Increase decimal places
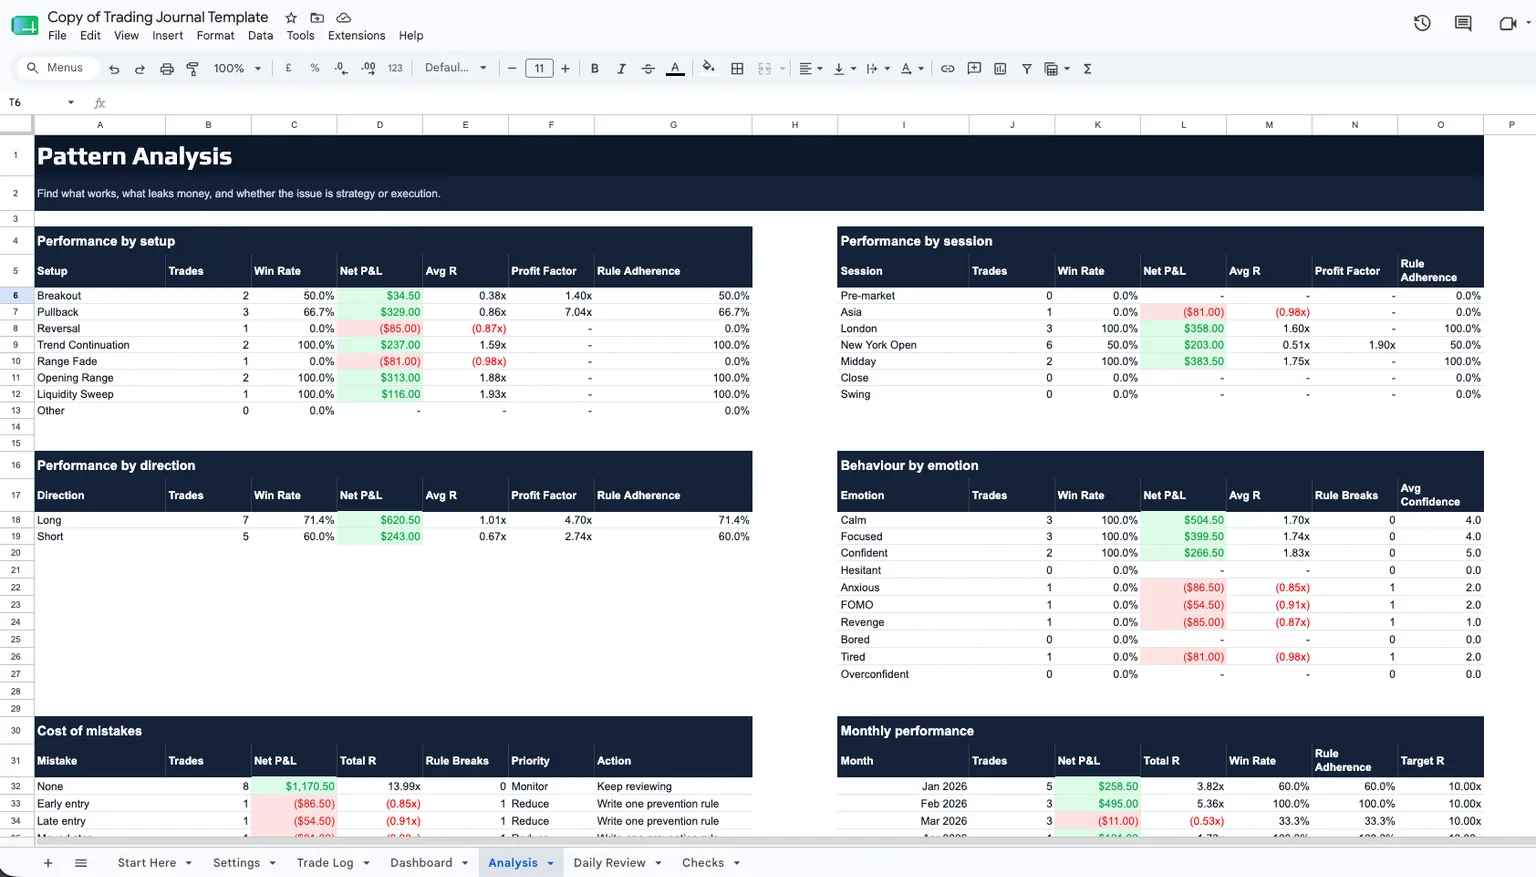The image size is (1536, 877). 368,68
